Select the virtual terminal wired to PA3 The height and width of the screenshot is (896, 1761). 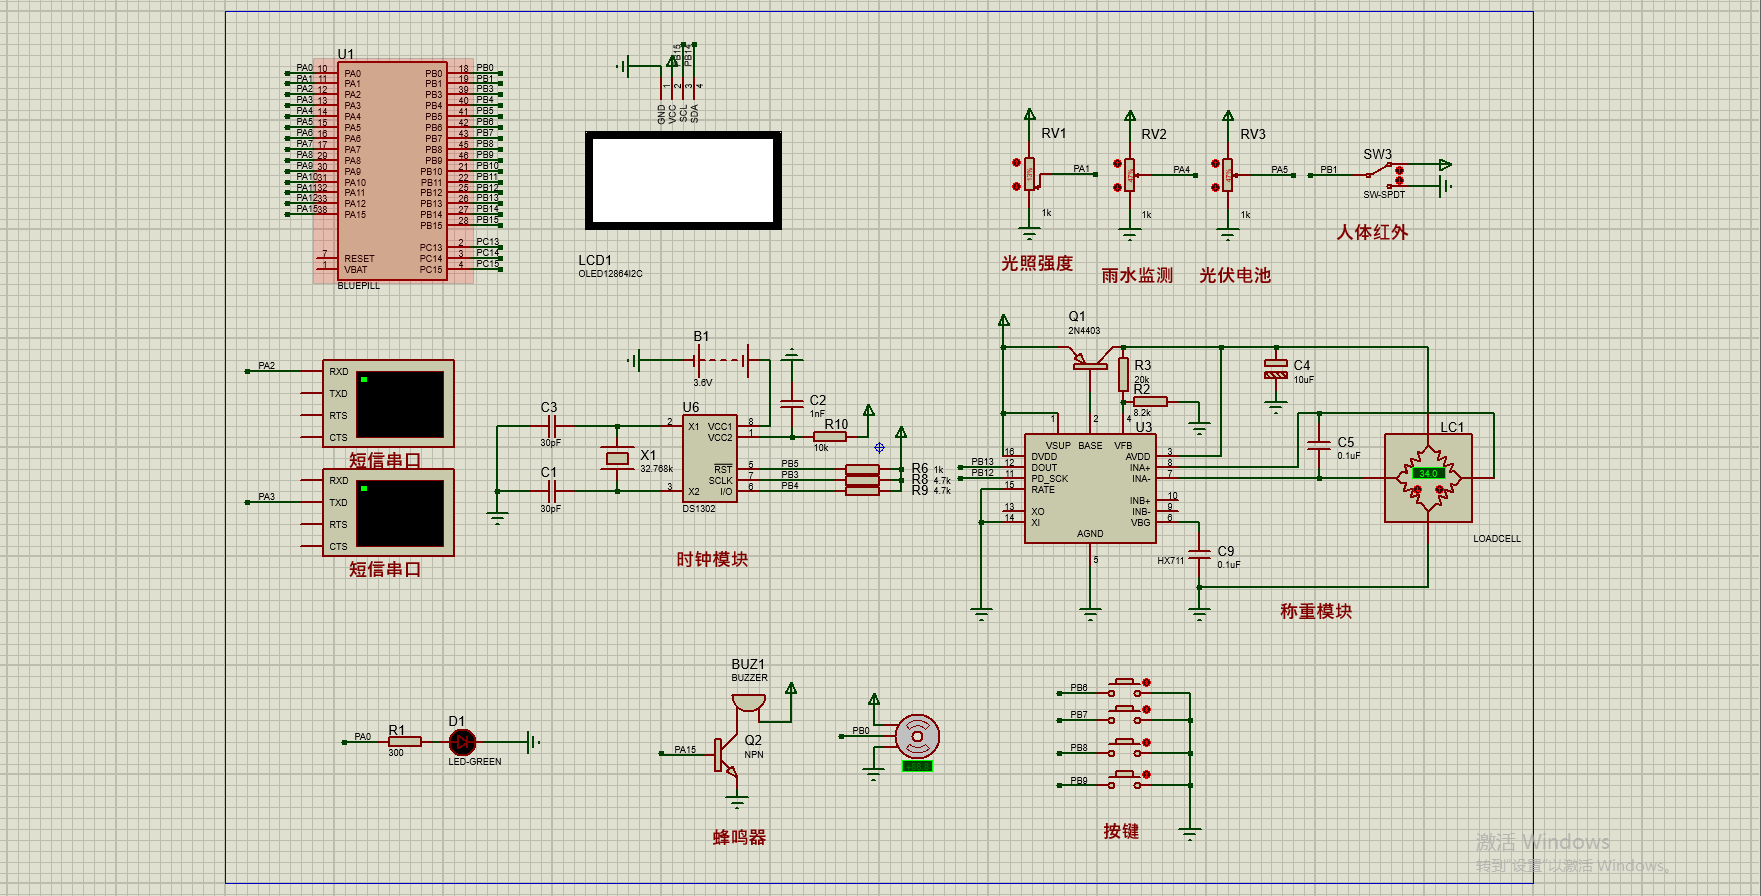(388, 513)
